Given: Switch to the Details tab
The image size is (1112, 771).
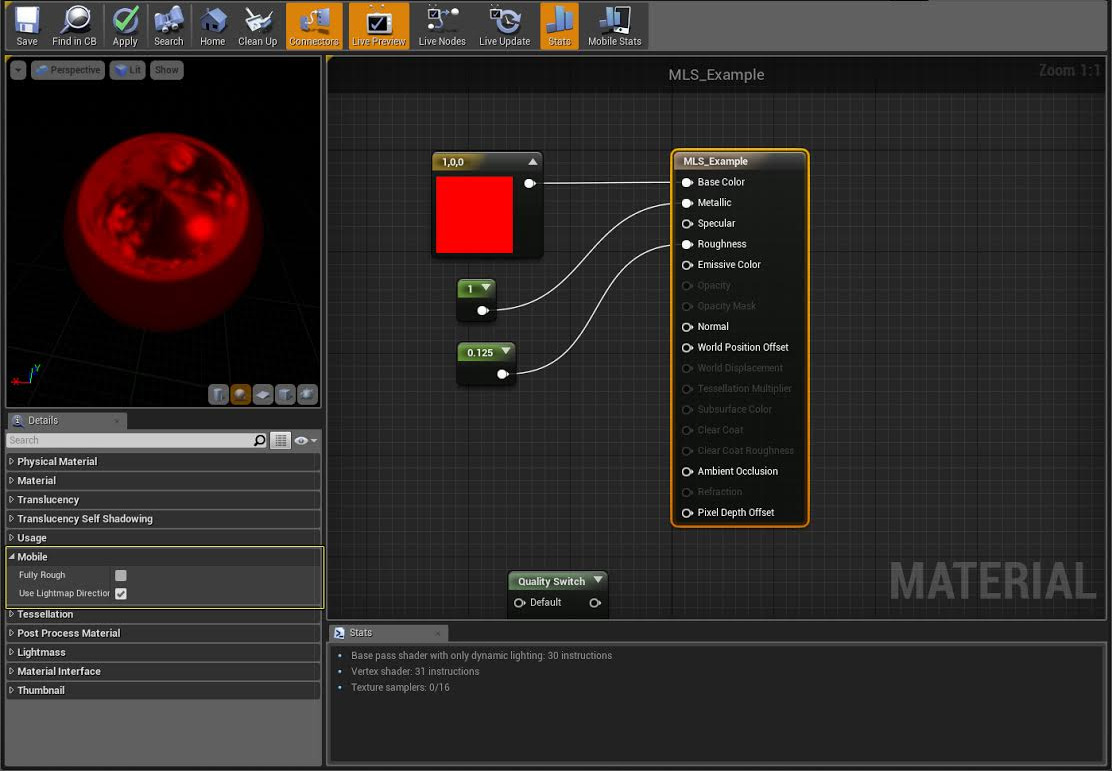Looking at the screenshot, I should click(x=43, y=421).
